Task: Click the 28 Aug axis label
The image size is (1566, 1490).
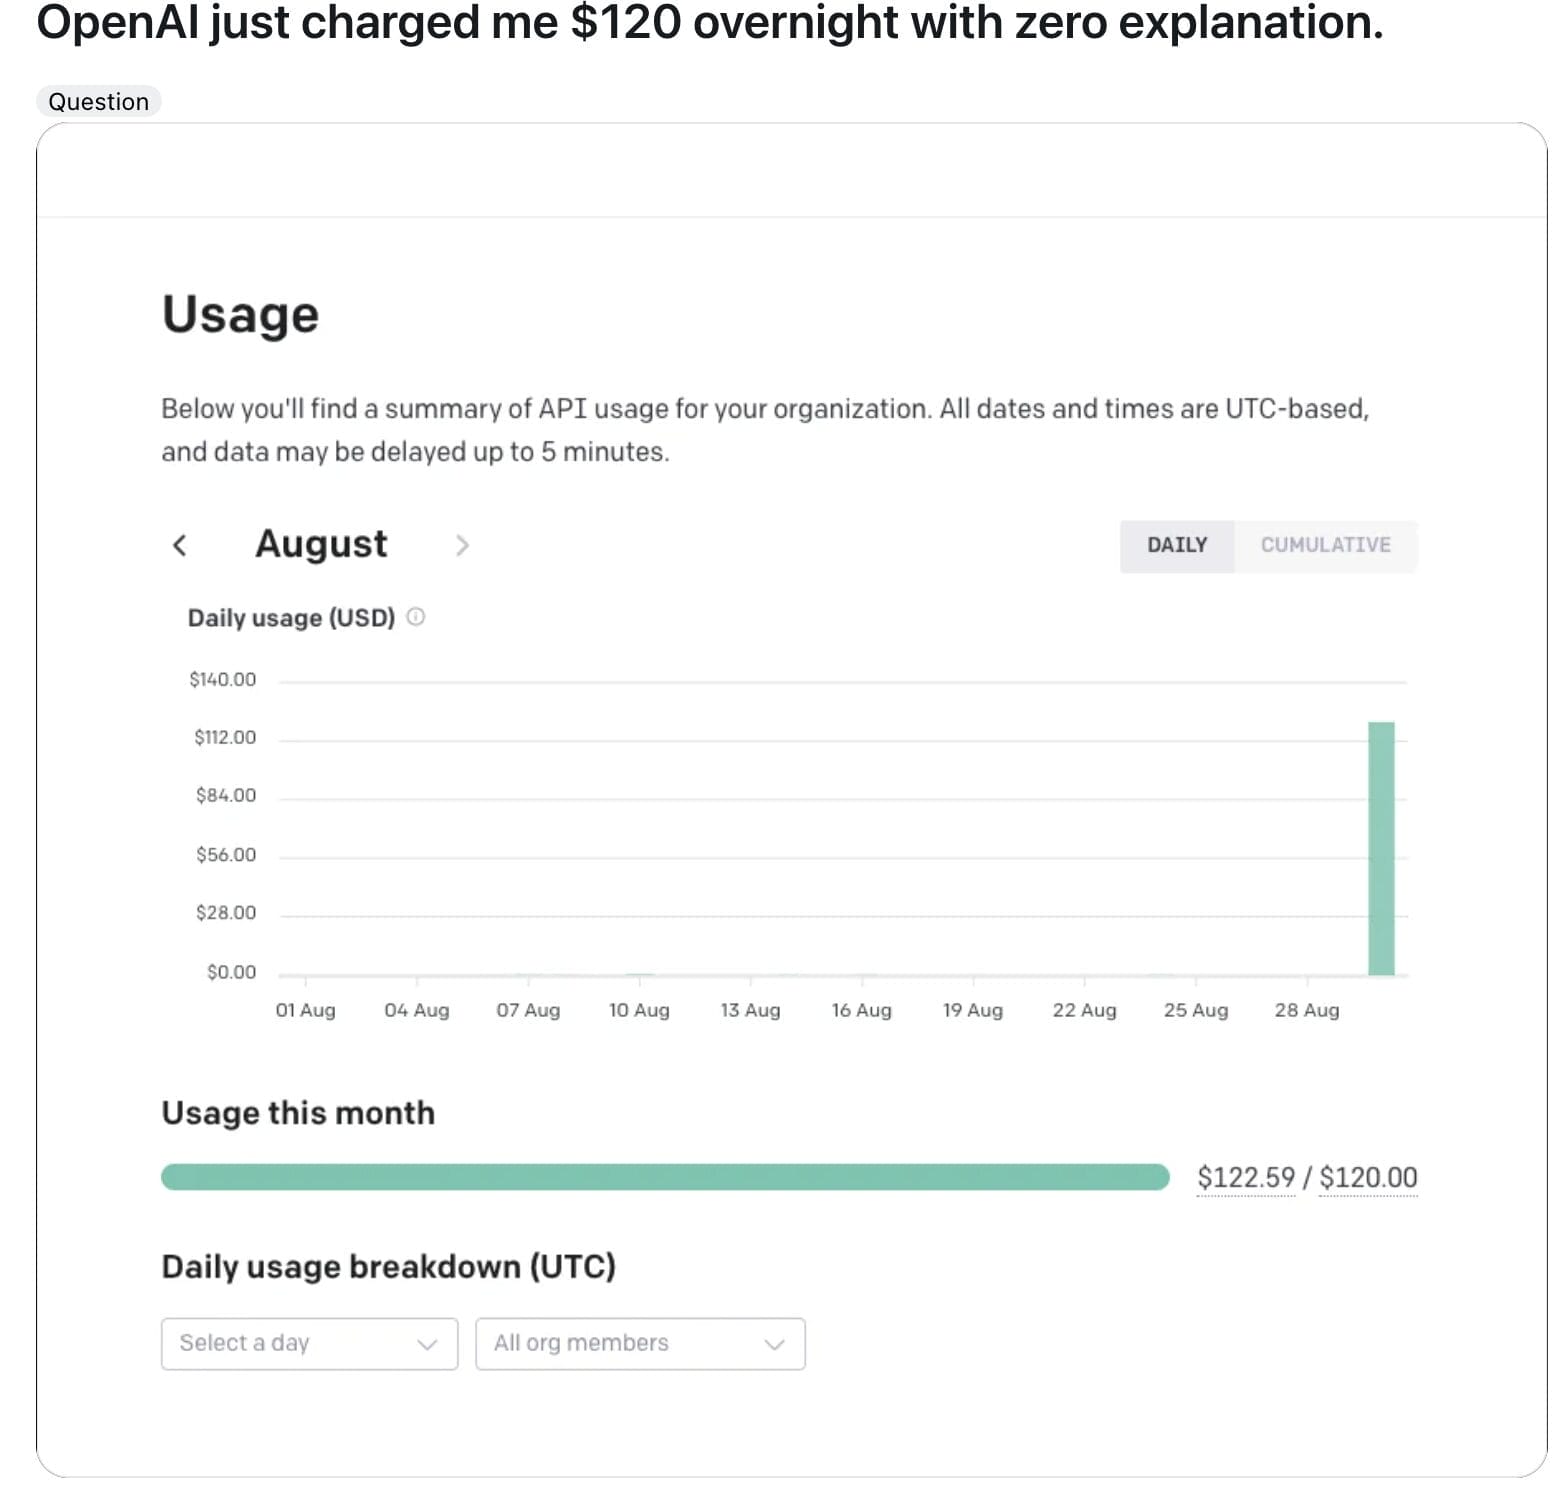Action: pos(1307,1010)
